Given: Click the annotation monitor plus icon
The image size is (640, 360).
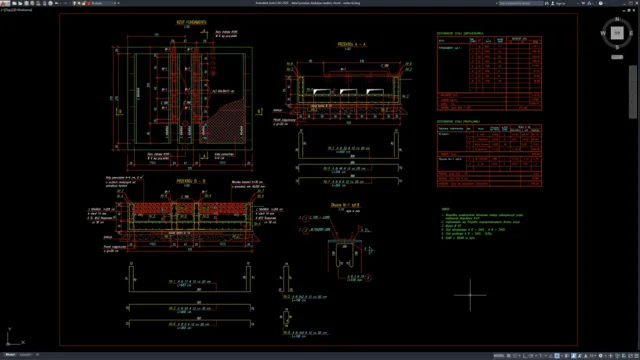Looking at the screenshot, I should (x=611, y=356).
